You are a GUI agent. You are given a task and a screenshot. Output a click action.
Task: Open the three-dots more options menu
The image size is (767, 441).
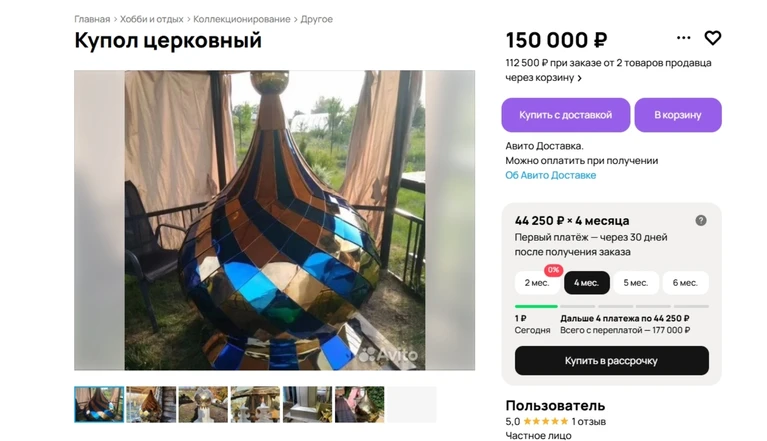pyautogui.click(x=684, y=38)
